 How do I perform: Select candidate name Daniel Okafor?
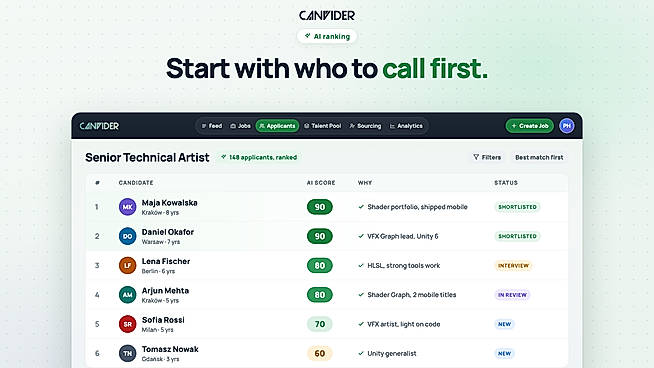click(x=168, y=232)
